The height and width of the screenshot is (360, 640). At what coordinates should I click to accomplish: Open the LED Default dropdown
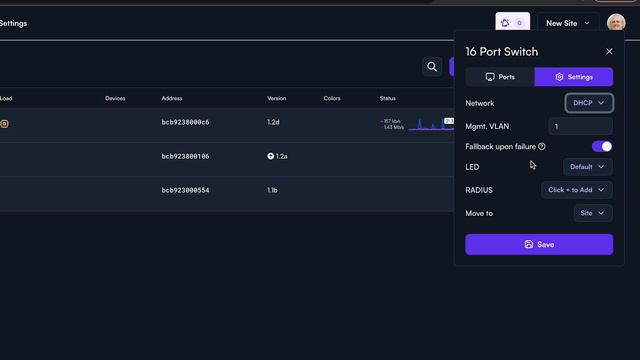click(587, 167)
